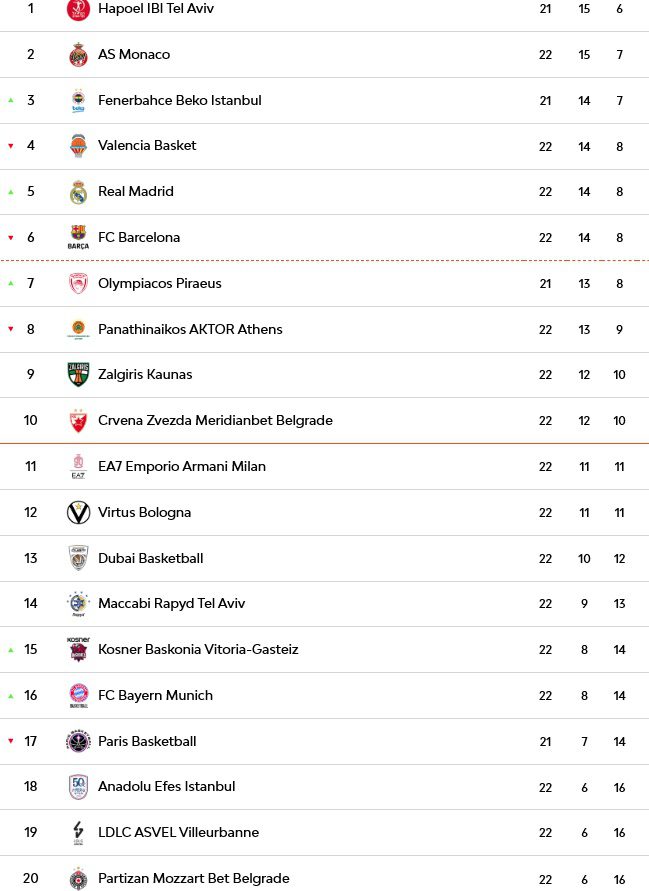Click the Valencia Basket basketball logo
This screenshot has width=649, height=891.
coord(78,146)
